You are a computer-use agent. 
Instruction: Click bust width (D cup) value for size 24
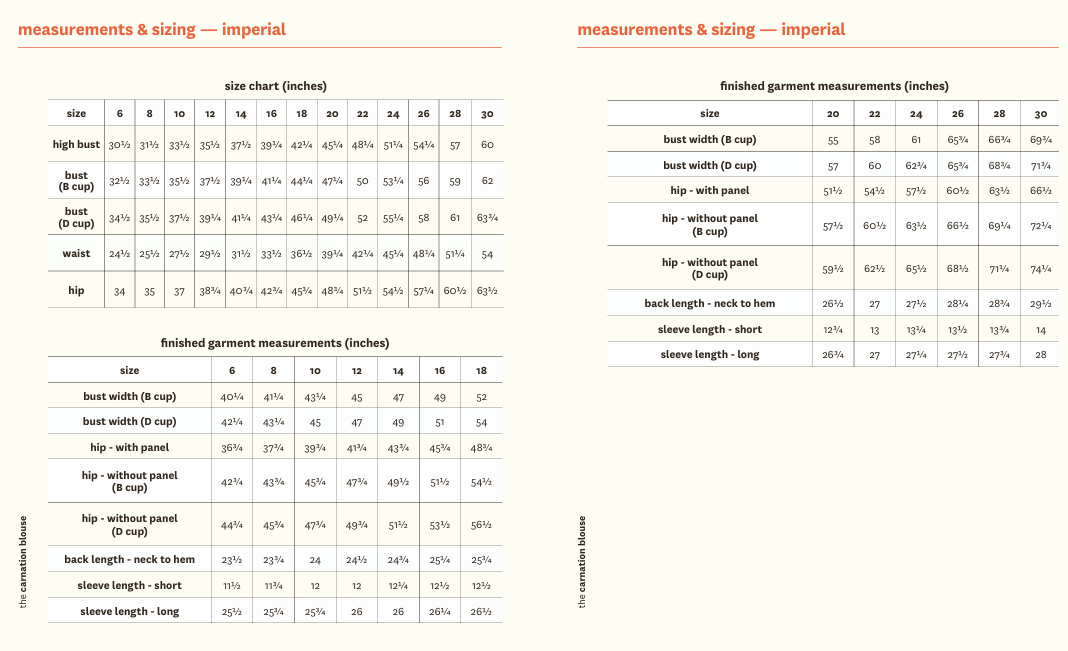coord(916,166)
